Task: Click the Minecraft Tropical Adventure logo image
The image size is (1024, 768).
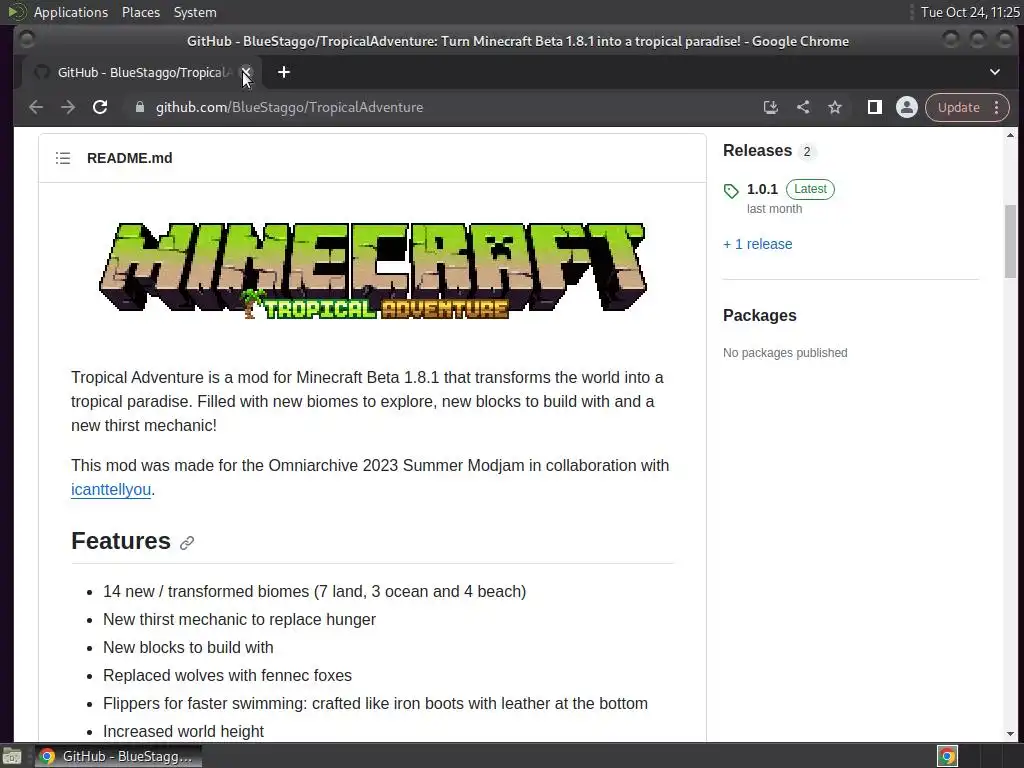Action: 373,270
